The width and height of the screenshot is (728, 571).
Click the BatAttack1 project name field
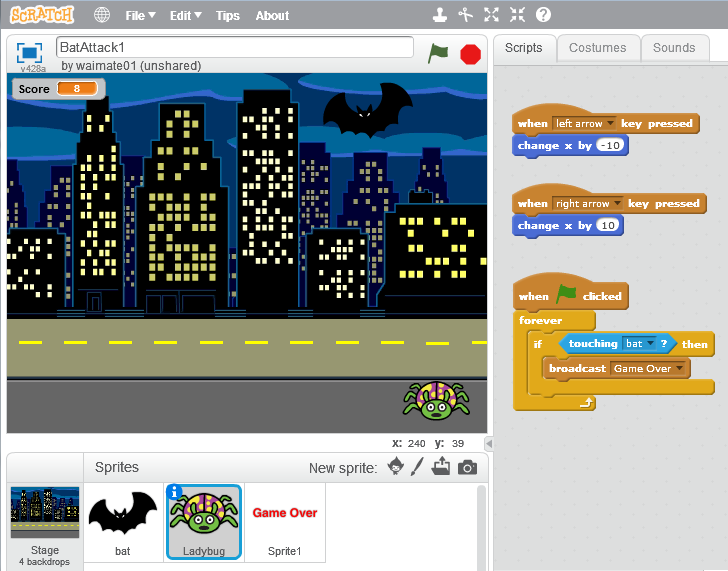point(234,47)
